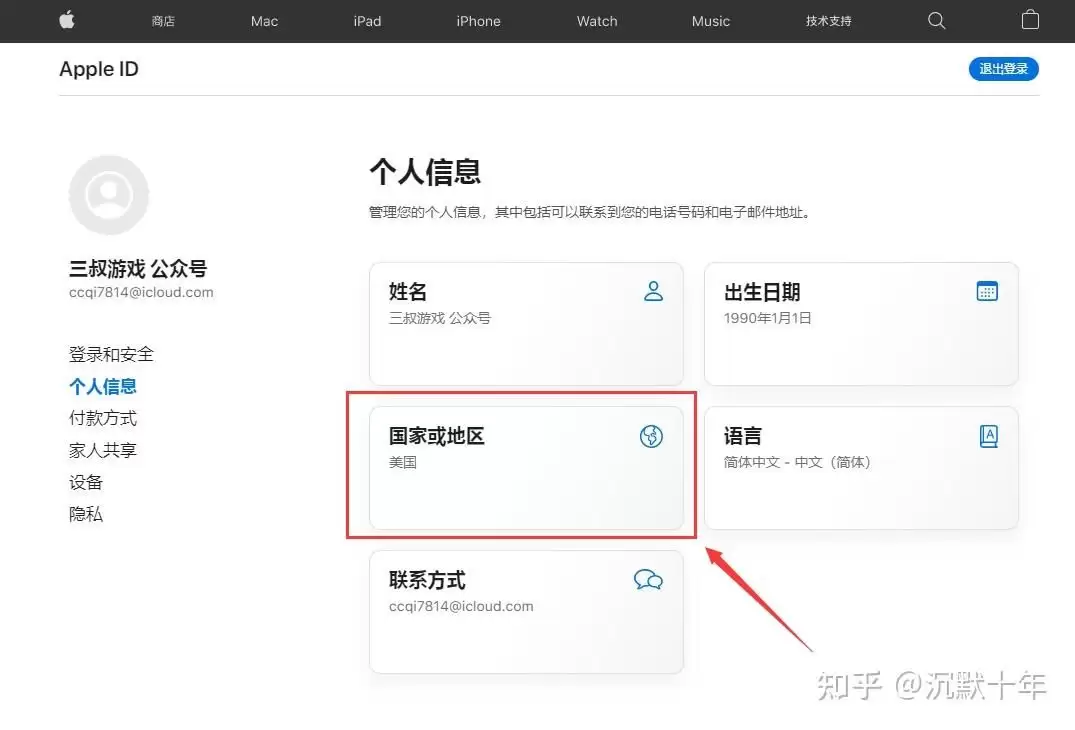
Task: Click the Apple logo in the navigation bar
Action: 66,20
